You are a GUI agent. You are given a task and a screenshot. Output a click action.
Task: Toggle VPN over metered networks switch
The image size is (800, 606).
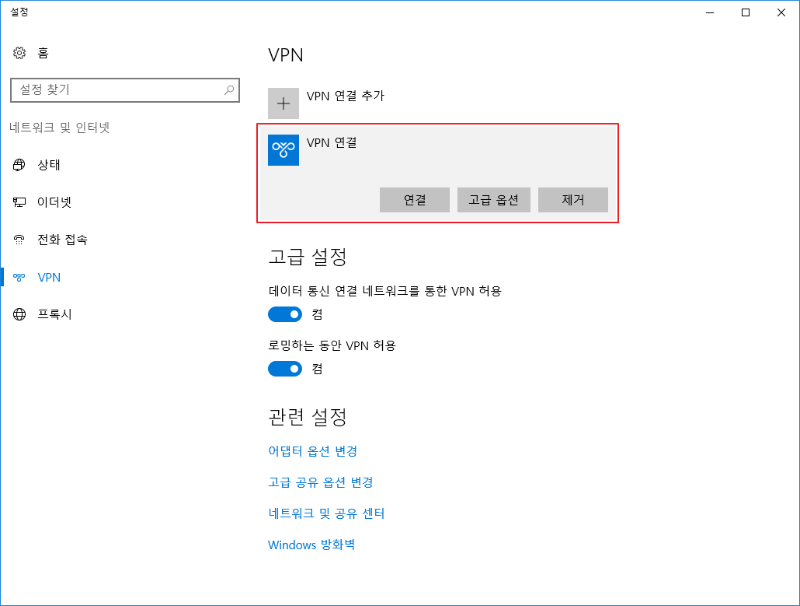(x=285, y=314)
